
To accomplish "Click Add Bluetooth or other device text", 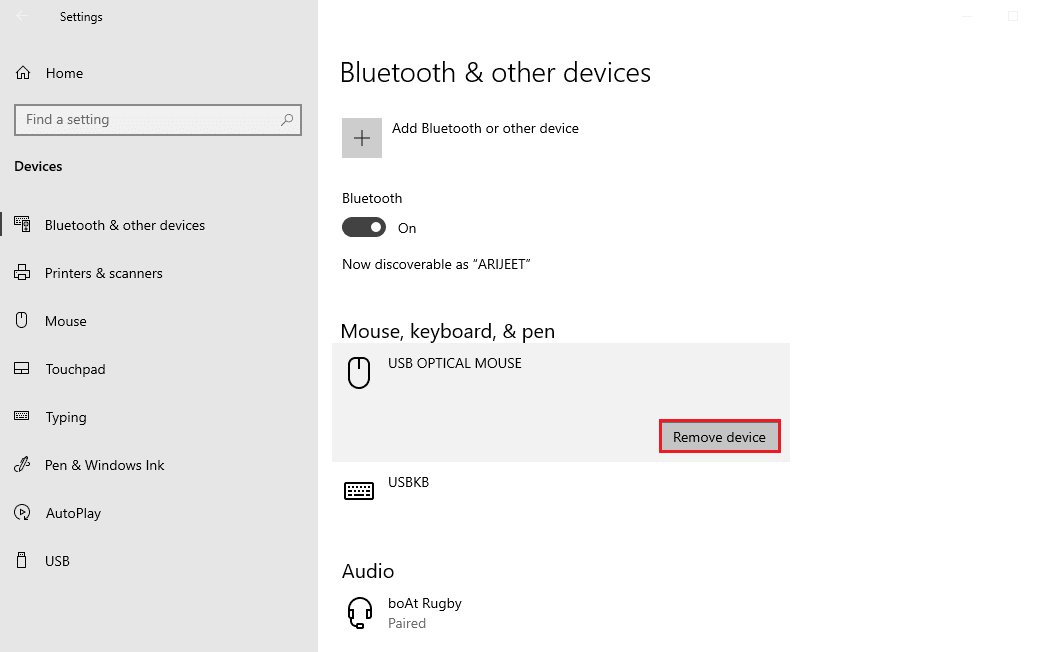I will (485, 128).
